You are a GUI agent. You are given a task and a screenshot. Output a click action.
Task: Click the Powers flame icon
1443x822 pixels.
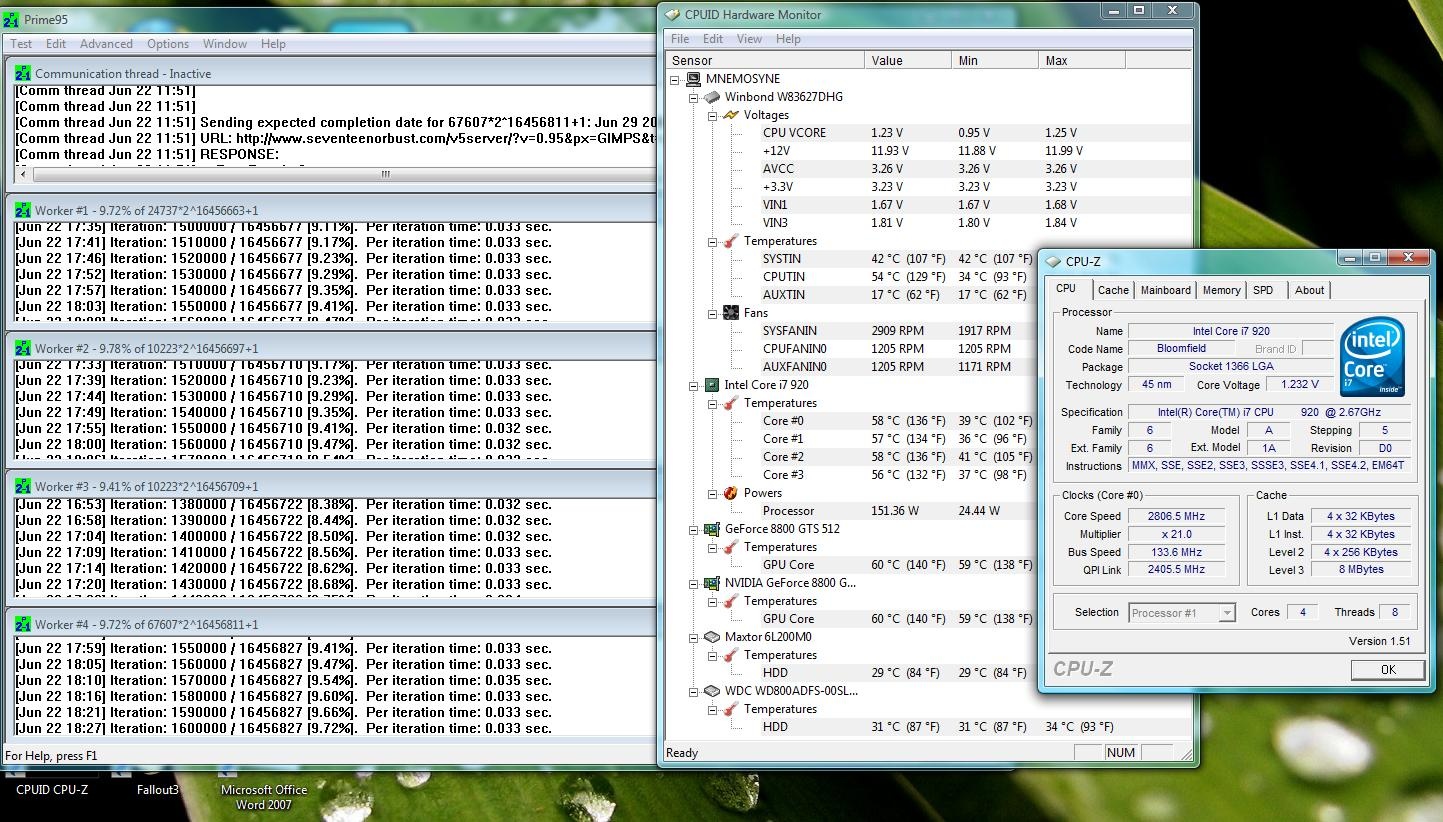pyautogui.click(x=731, y=493)
